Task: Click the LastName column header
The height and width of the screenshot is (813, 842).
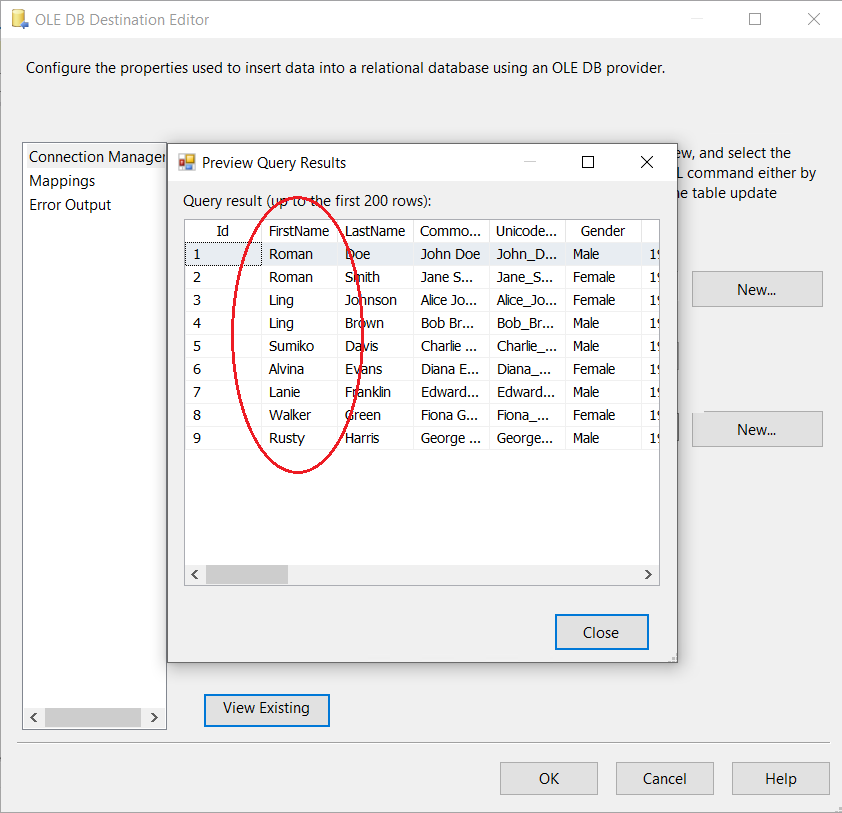Action: pos(375,231)
